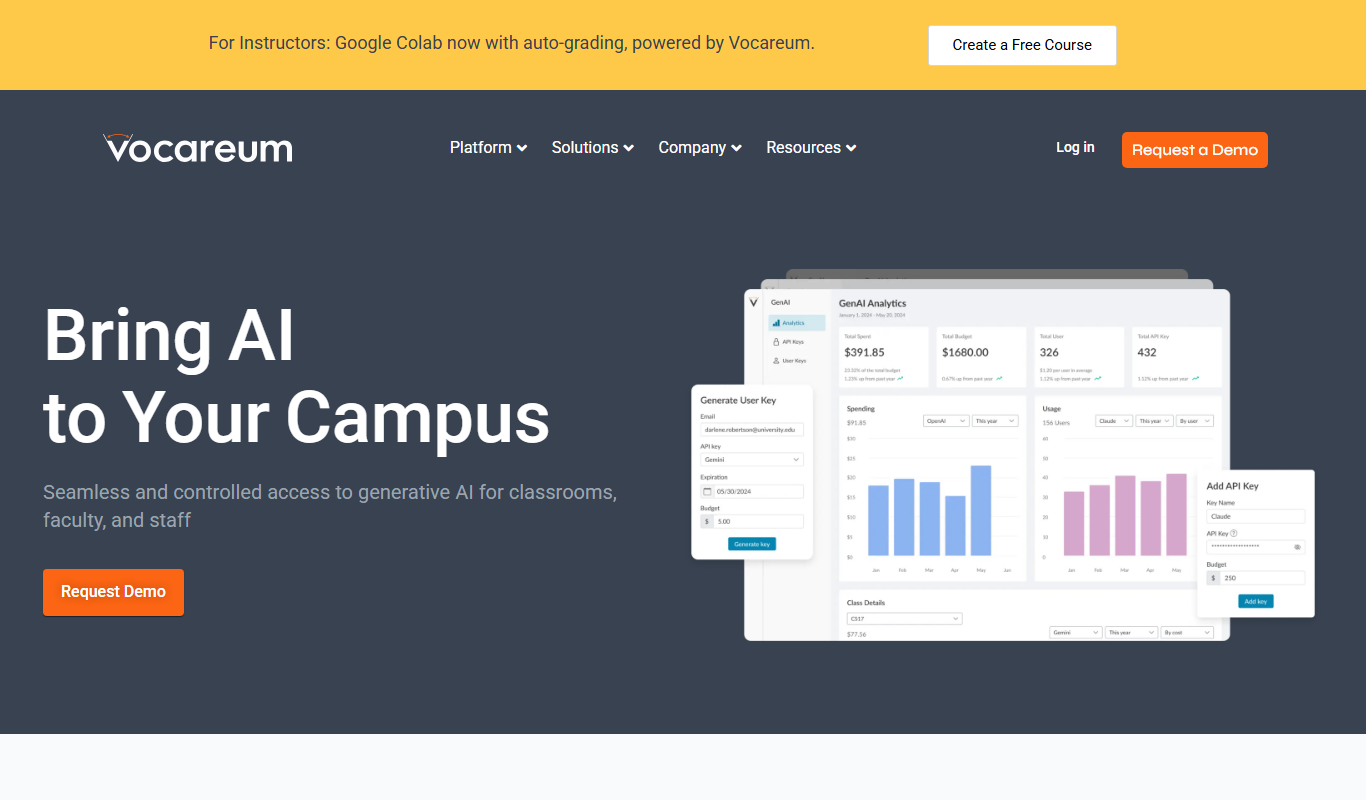Click the Request a Demo button
The image size is (1366, 800).
click(x=1195, y=150)
